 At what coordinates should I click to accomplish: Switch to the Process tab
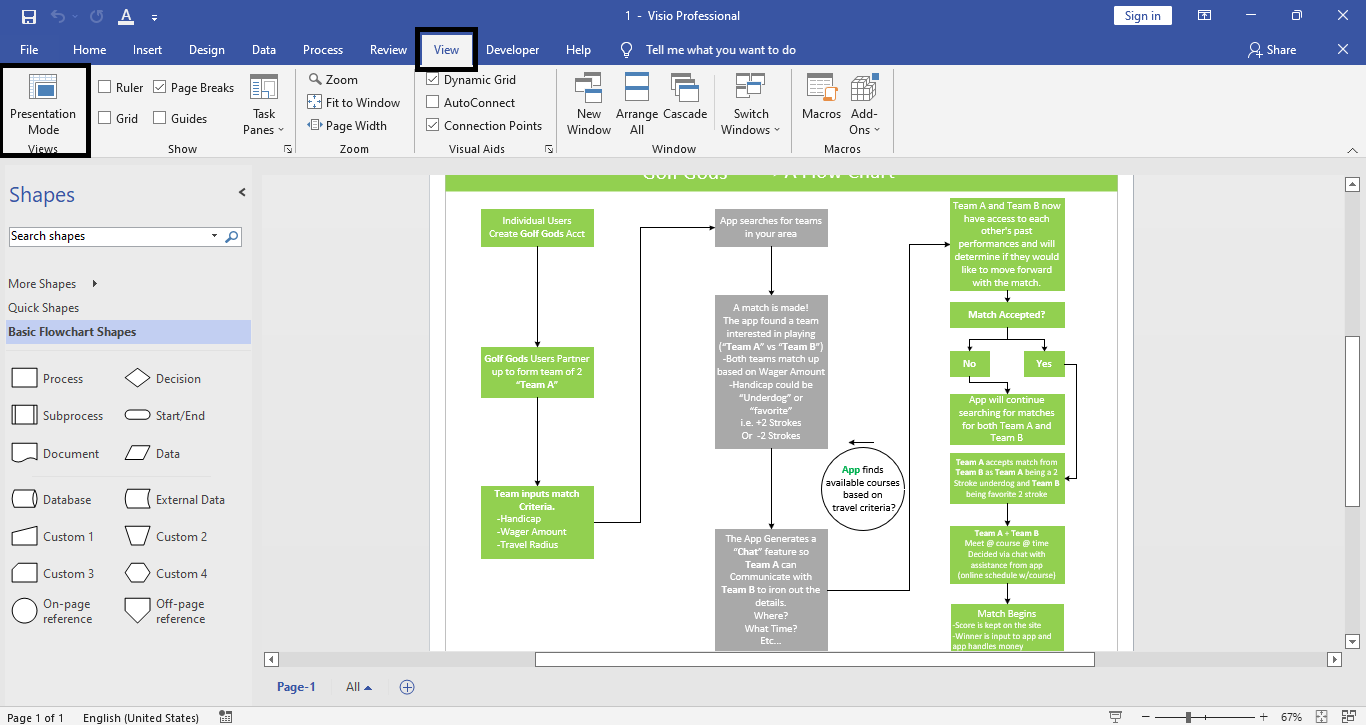click(323, 50)
